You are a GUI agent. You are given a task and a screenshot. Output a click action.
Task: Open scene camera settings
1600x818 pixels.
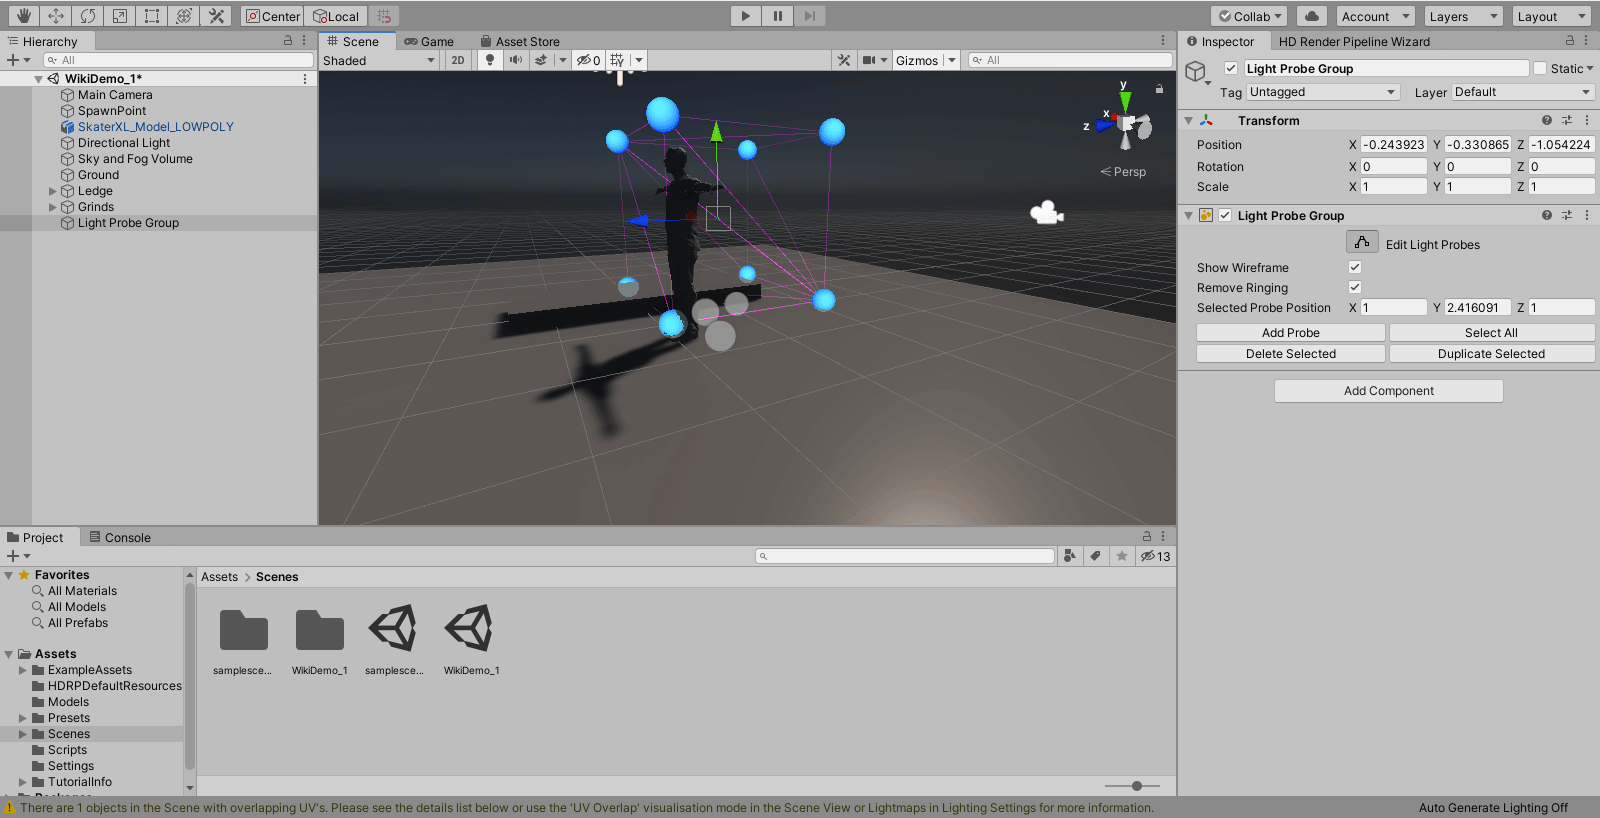pos(869,60)
